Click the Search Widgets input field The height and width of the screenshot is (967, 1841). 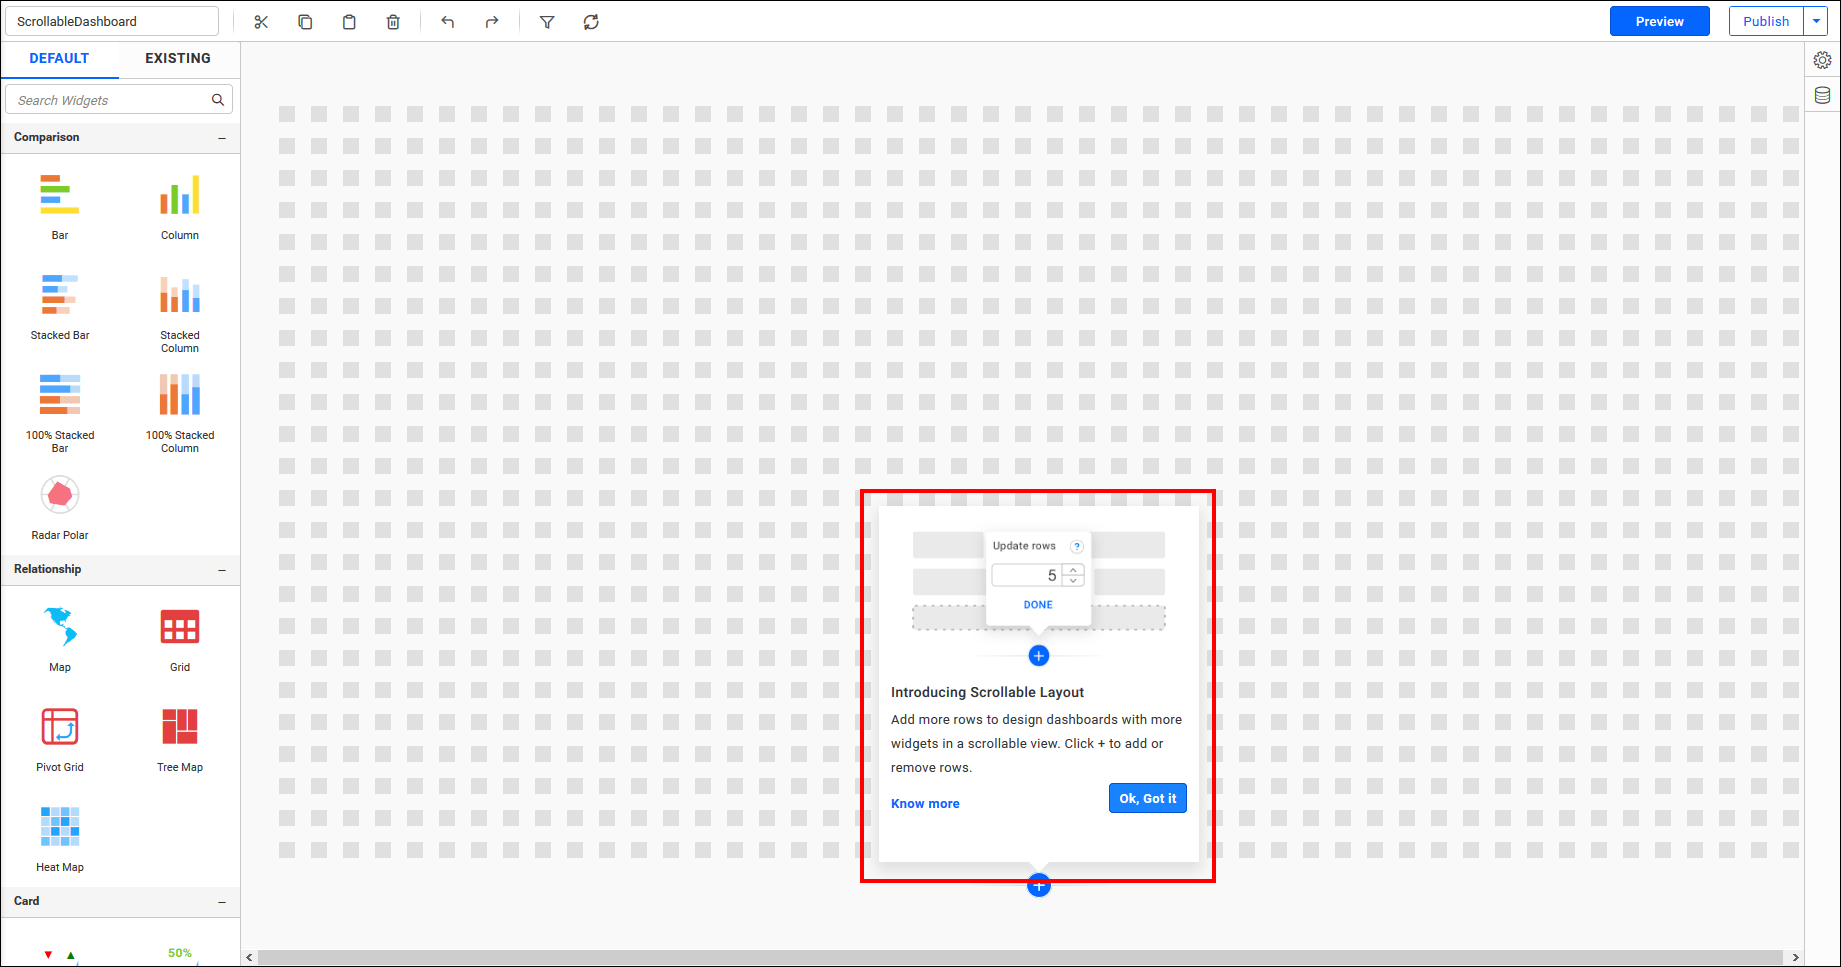tap(110, 100)
